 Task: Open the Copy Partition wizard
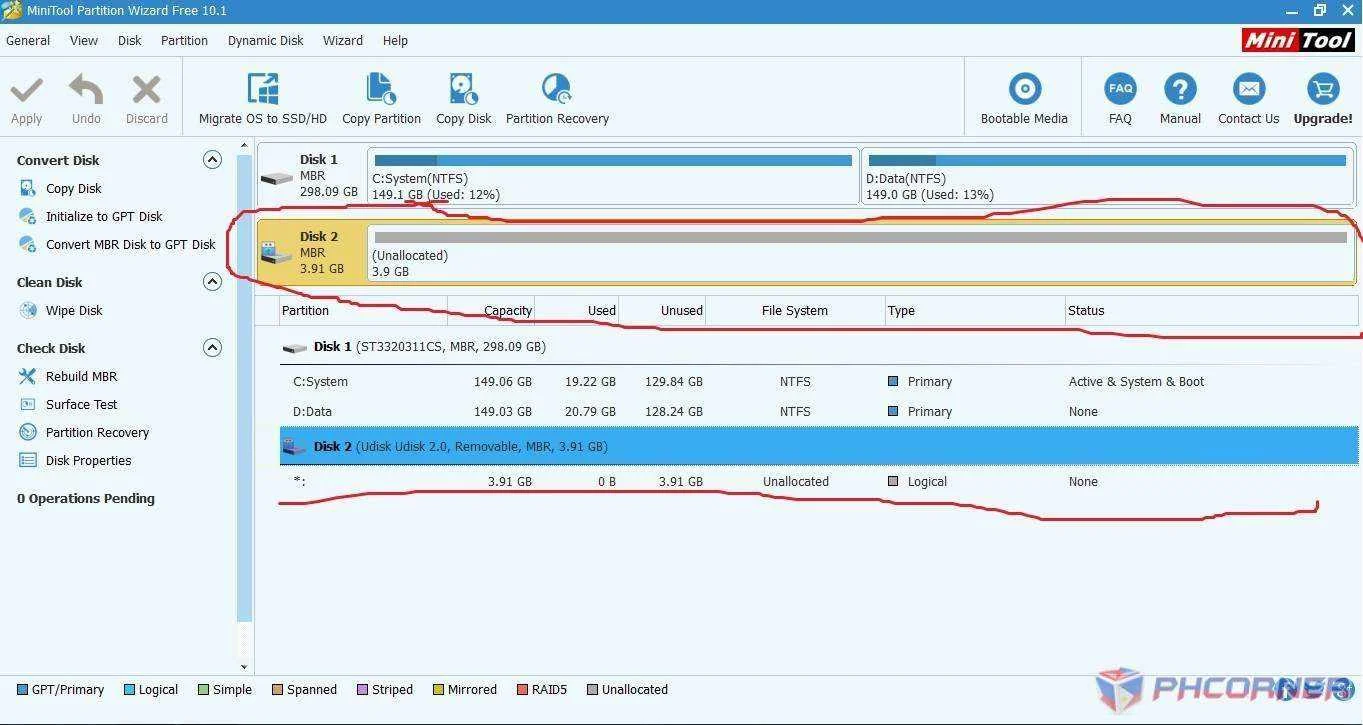coord(381,99)
